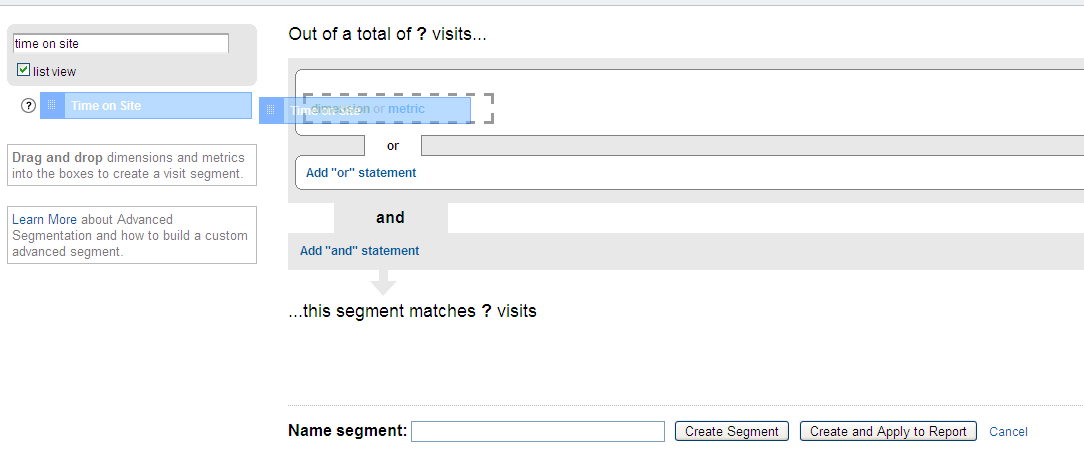Cancel the segment creation
The height and width of the screenshot is (455, 1084).
coord(1008,432)
